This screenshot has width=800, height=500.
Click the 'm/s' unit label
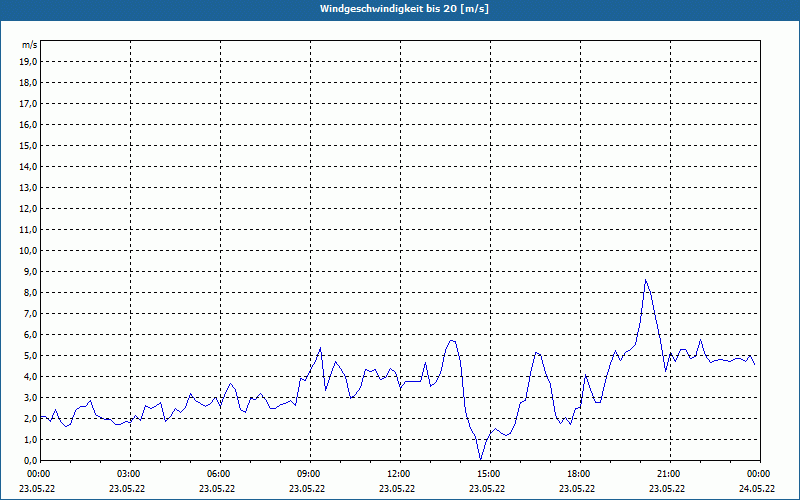point(30,45)
